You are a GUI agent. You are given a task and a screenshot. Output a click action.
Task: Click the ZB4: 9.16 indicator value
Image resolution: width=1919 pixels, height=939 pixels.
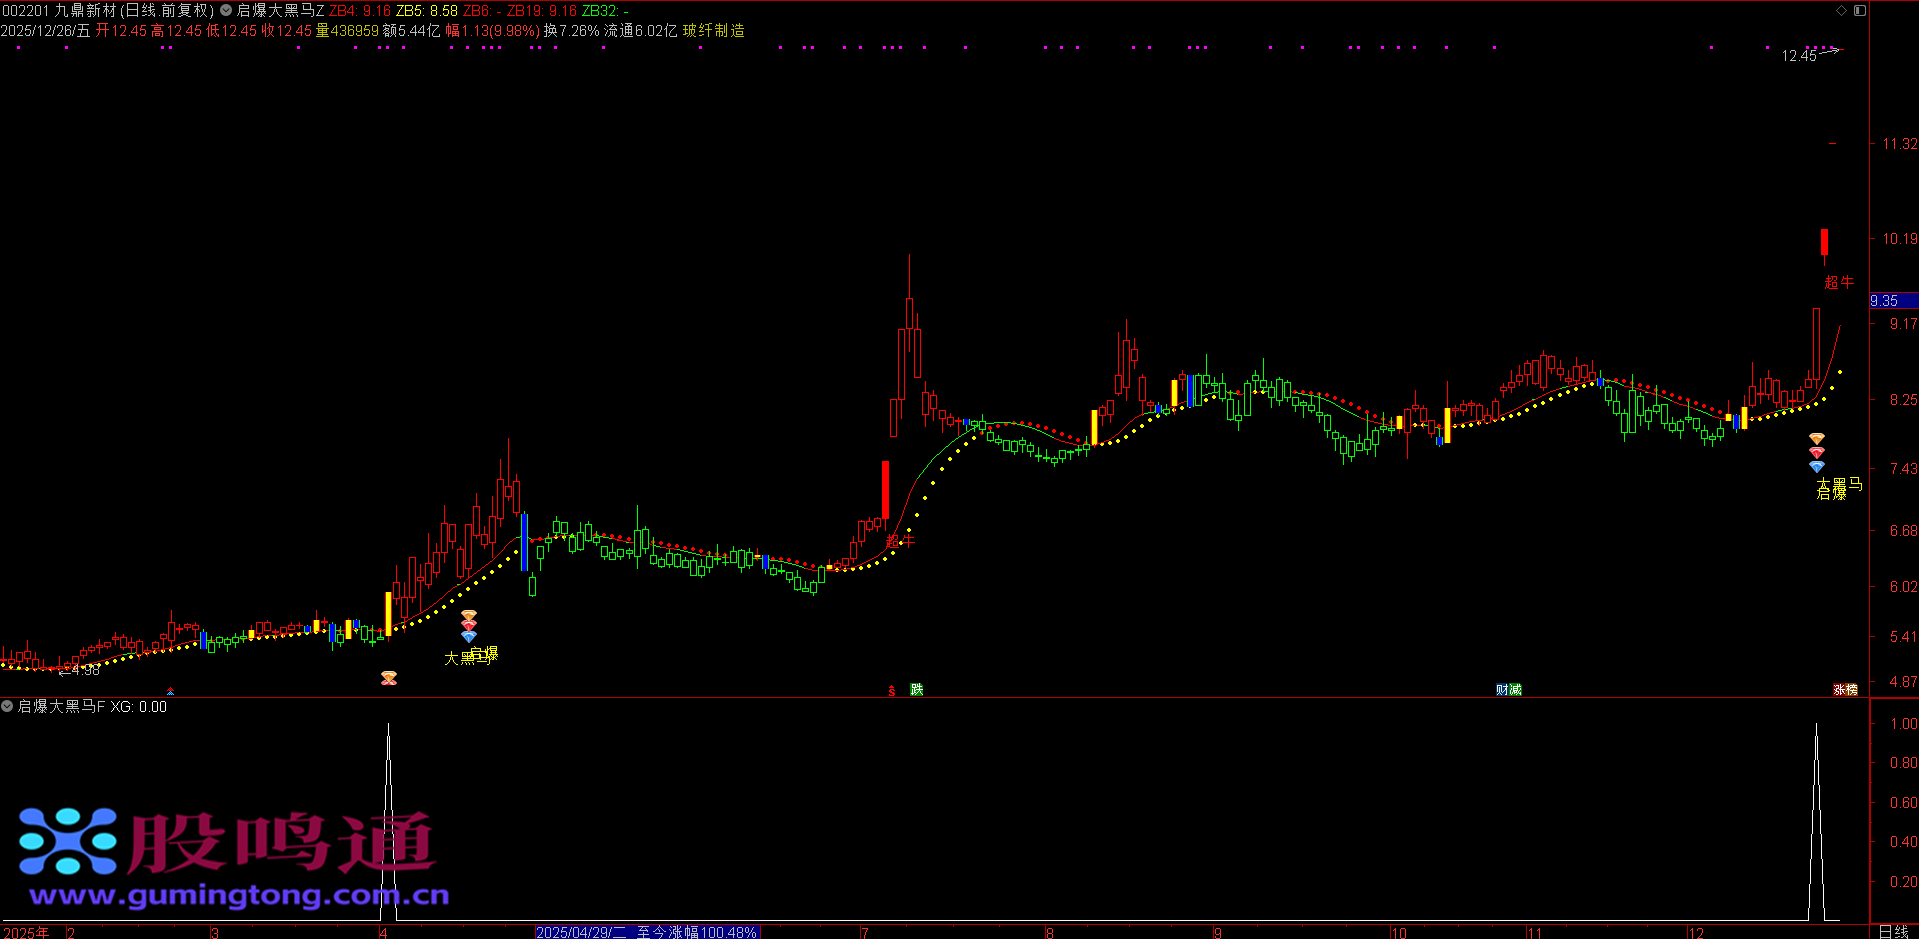coord(360,10)
